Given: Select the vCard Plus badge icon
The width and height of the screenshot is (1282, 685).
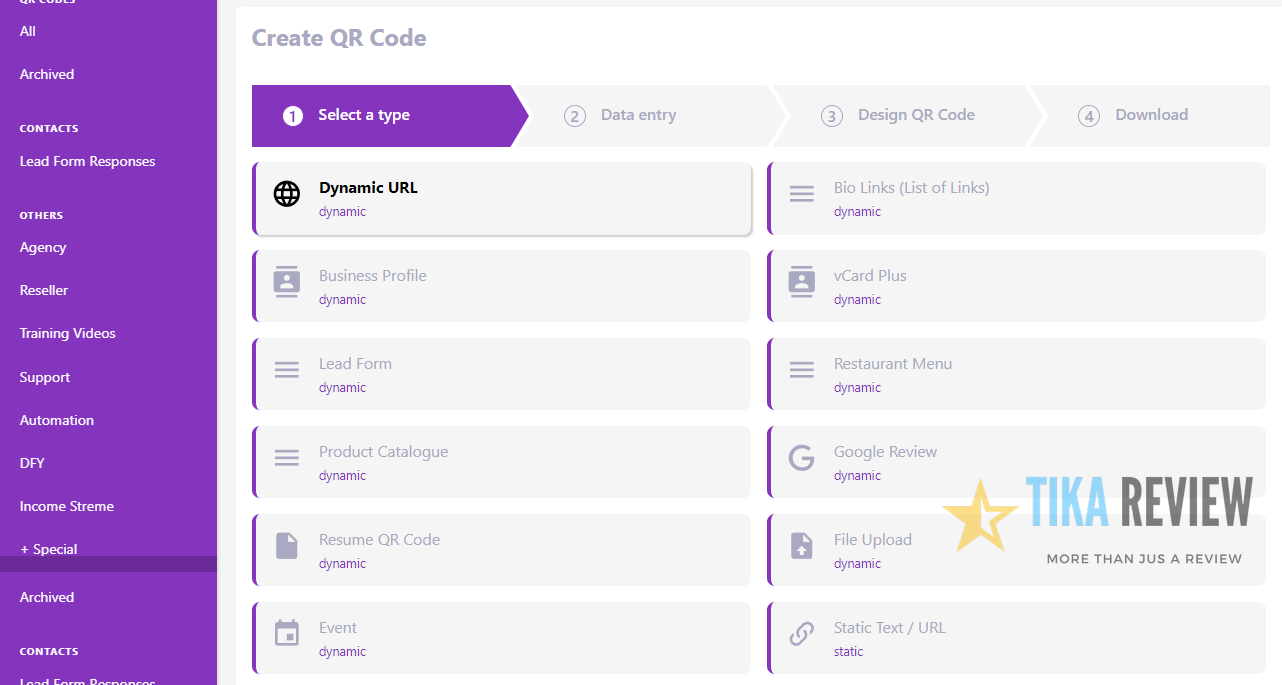Looking at the screenshot, I should 802,282.
